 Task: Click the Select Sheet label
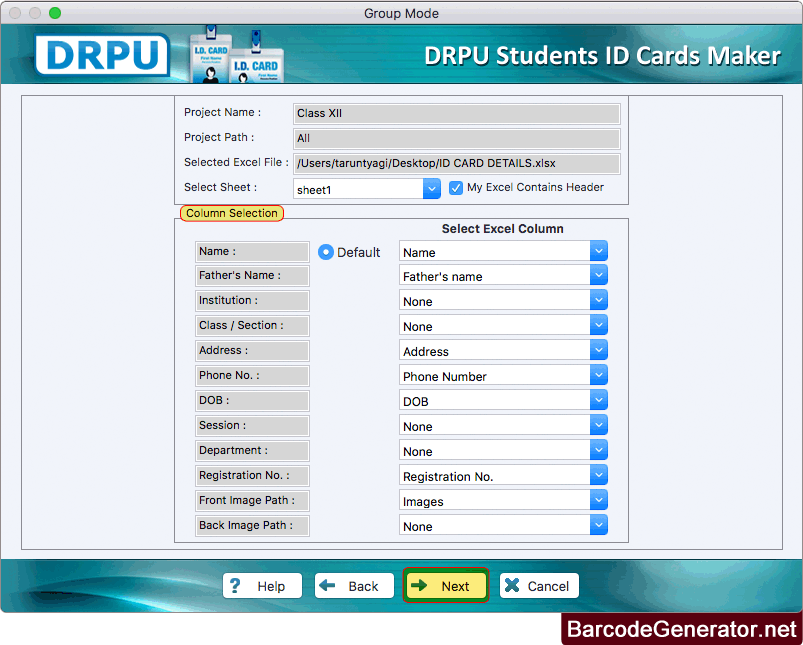(x=220, y=188)
